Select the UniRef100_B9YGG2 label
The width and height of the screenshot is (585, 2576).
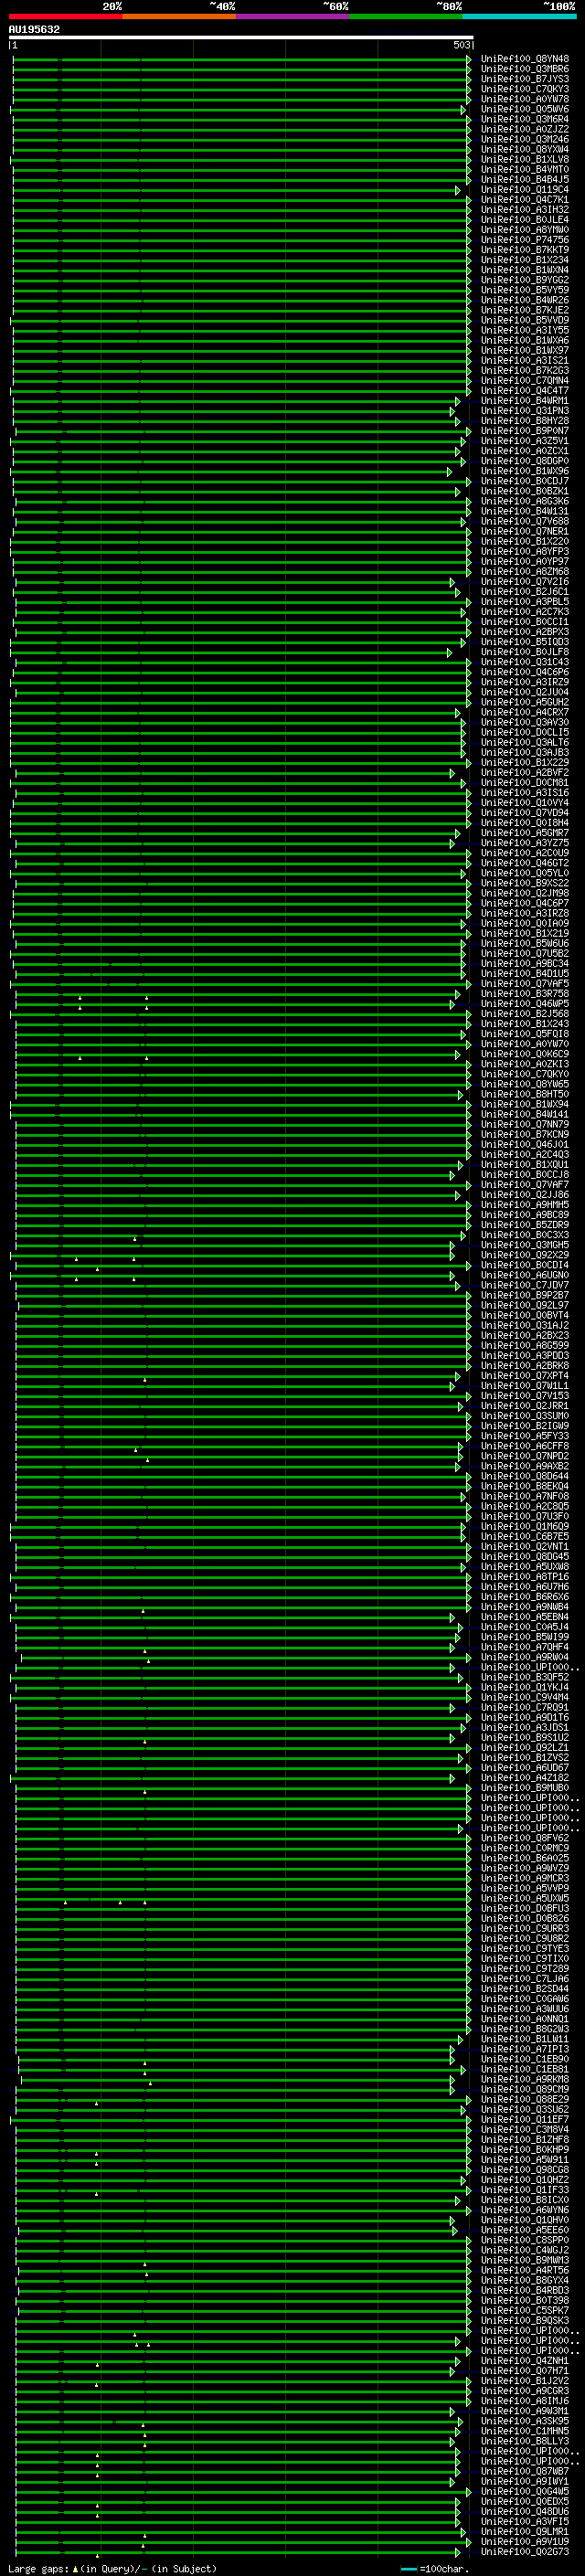pyautogui.click(x=525, y=280)
